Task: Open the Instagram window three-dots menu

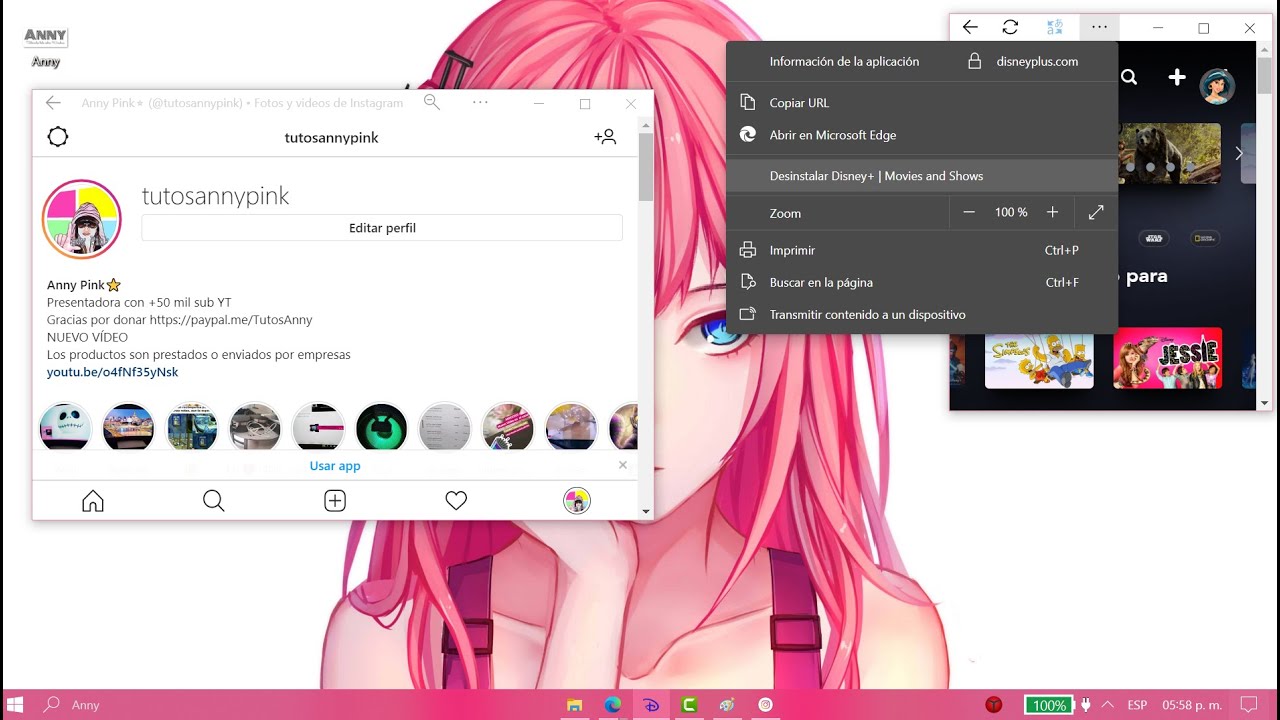Action: click(x=480, y=102)
